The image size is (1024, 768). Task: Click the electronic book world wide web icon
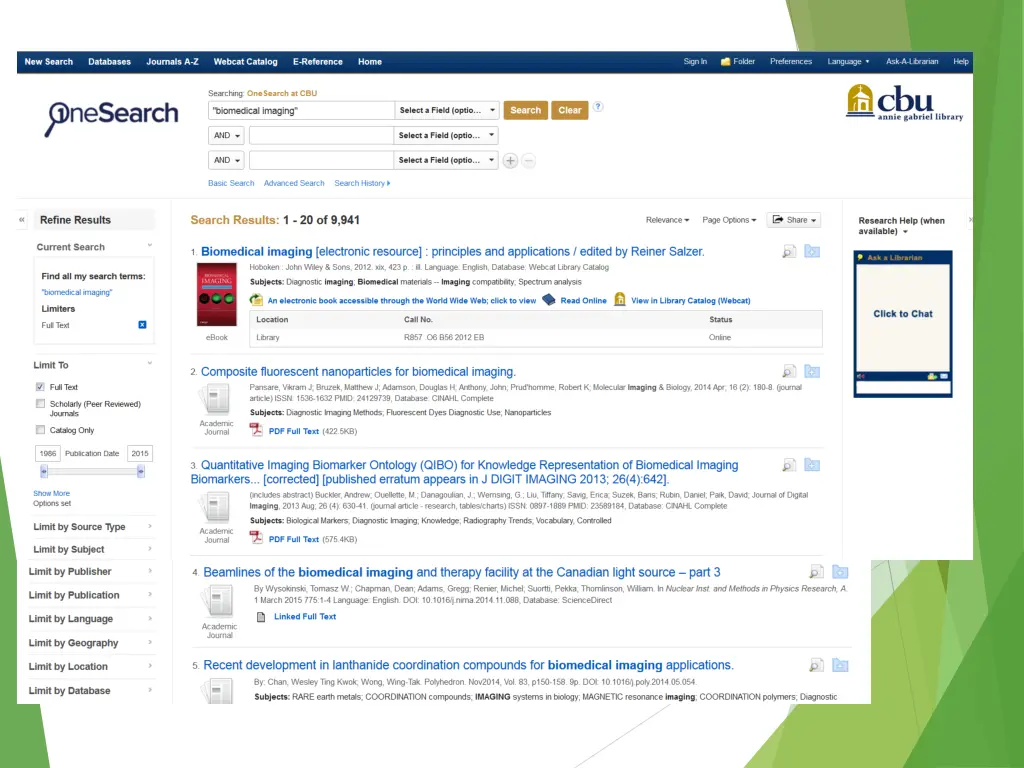[x=256, y=300]
